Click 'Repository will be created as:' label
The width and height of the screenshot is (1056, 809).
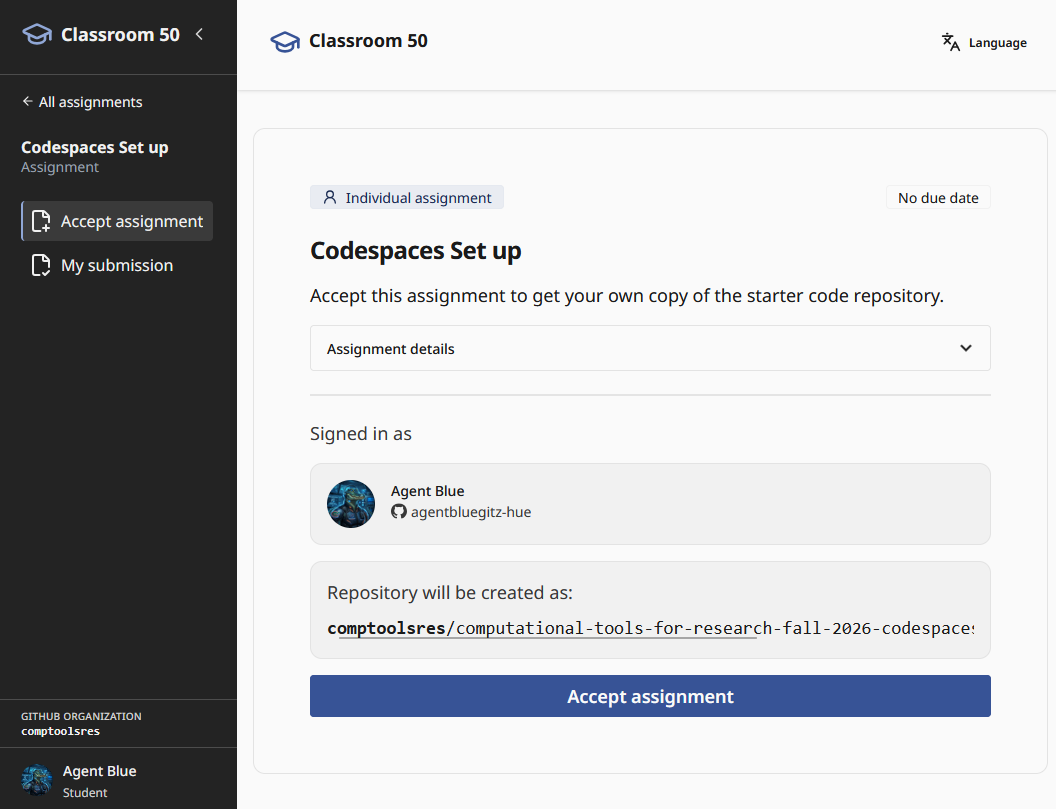pos(450,593)
